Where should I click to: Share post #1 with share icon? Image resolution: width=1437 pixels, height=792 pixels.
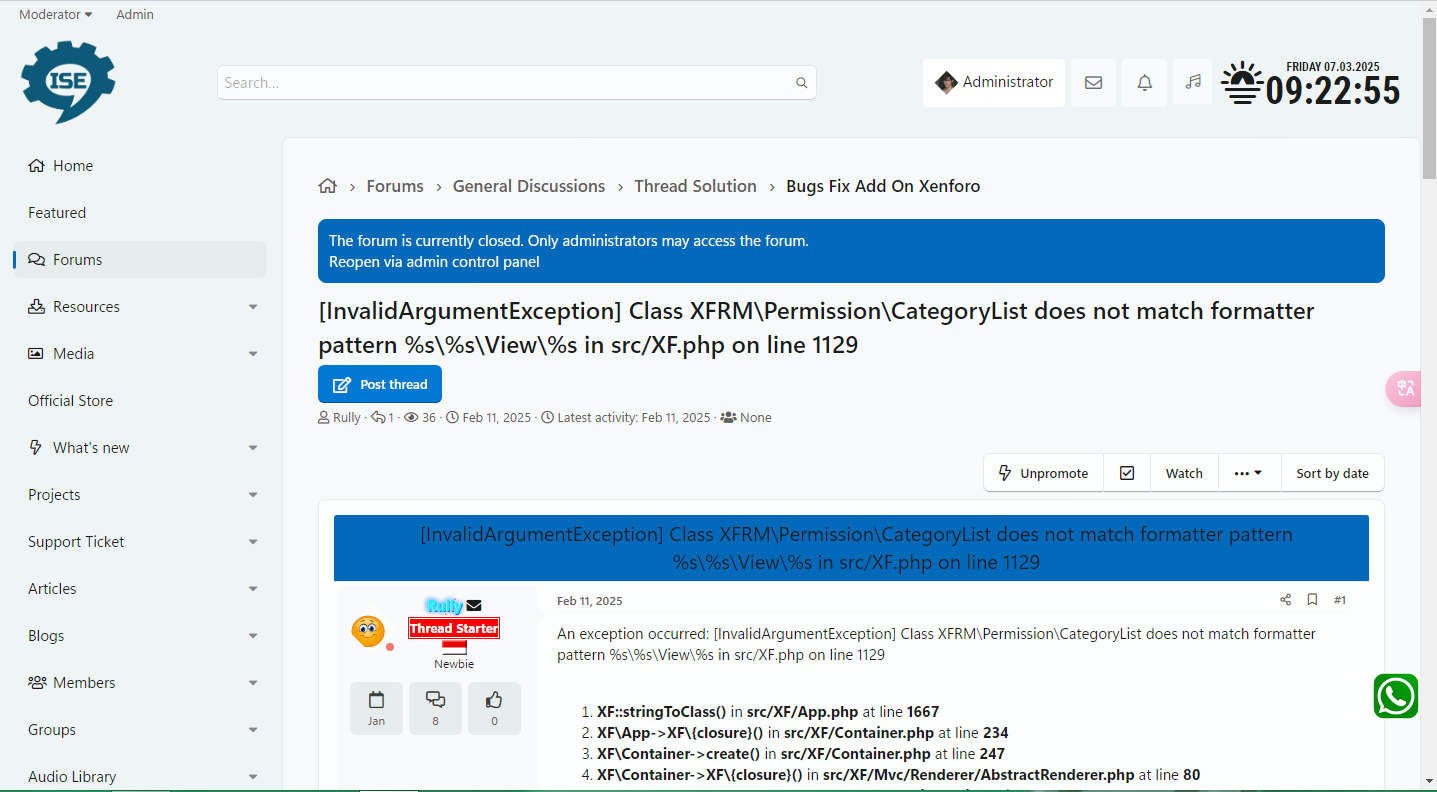[x=1285, y=600]
